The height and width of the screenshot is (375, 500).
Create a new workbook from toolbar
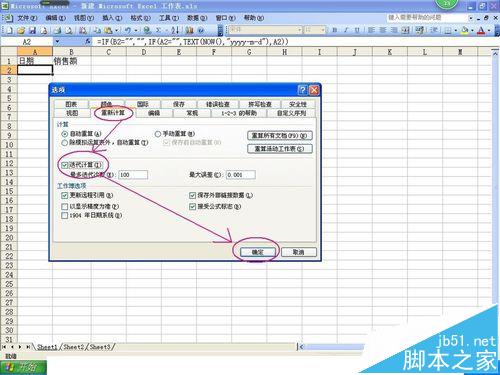(x=9, y=30)
